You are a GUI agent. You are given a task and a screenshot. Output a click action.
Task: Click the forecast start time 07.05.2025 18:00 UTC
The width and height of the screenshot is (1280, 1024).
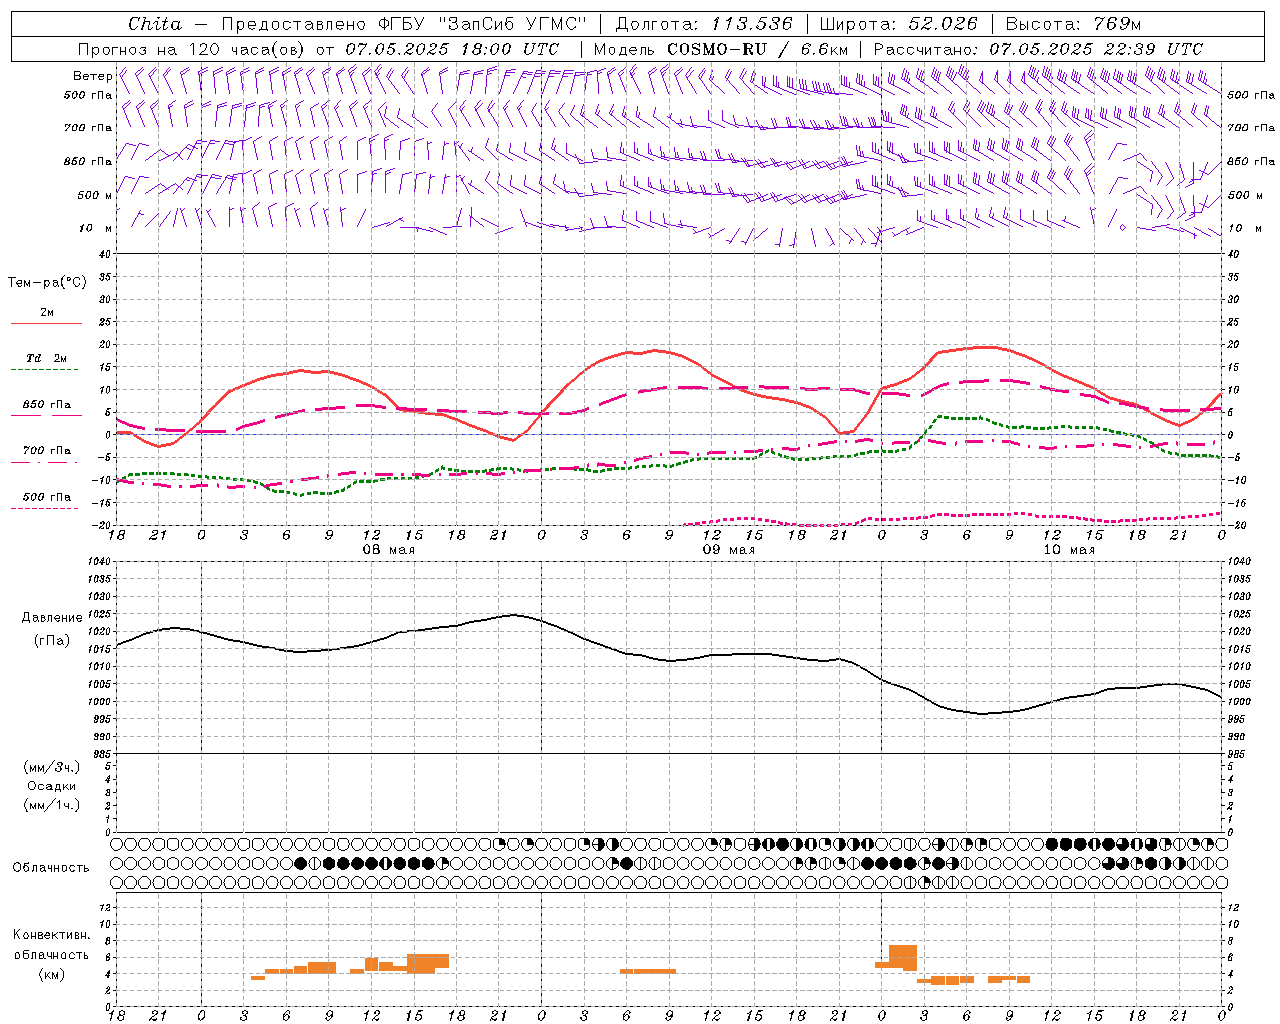(452, 49)
